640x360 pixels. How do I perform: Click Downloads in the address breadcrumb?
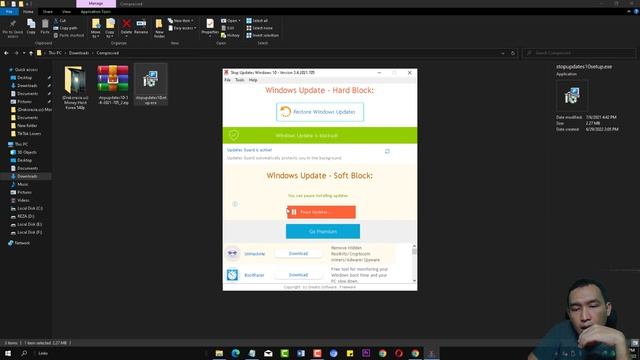pos(79,53)
